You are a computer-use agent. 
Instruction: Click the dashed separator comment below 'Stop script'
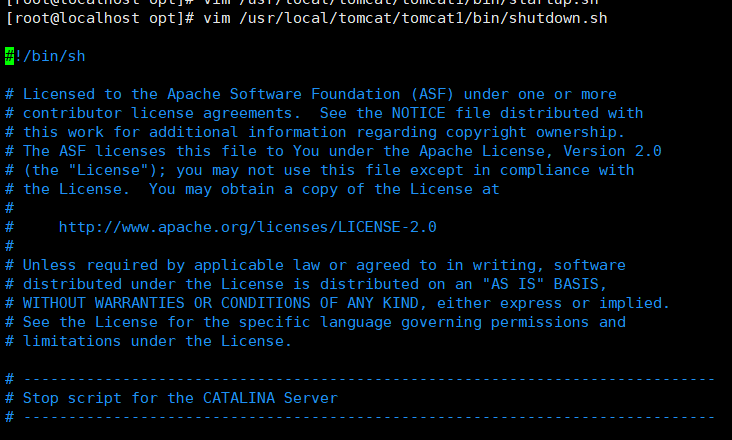pos(360,417)
